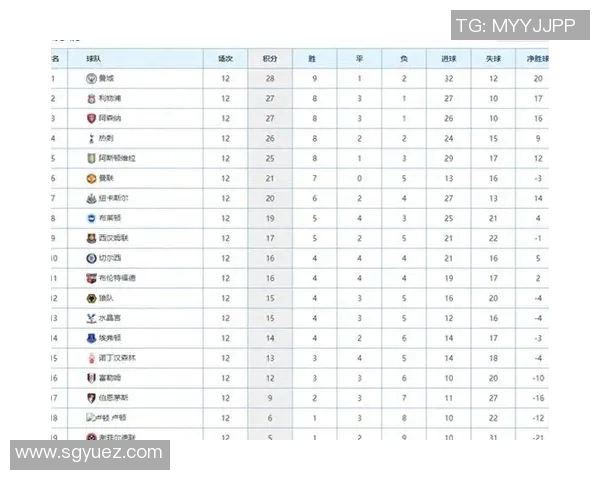The image size is (600, 480).
Task: Sort table by 进球 column header
Action: point(448,59)
